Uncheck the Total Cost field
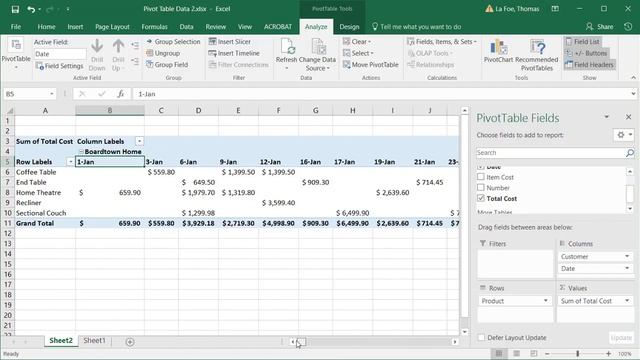The height and width of the screenshot is (360, 640). click(481, 198)
